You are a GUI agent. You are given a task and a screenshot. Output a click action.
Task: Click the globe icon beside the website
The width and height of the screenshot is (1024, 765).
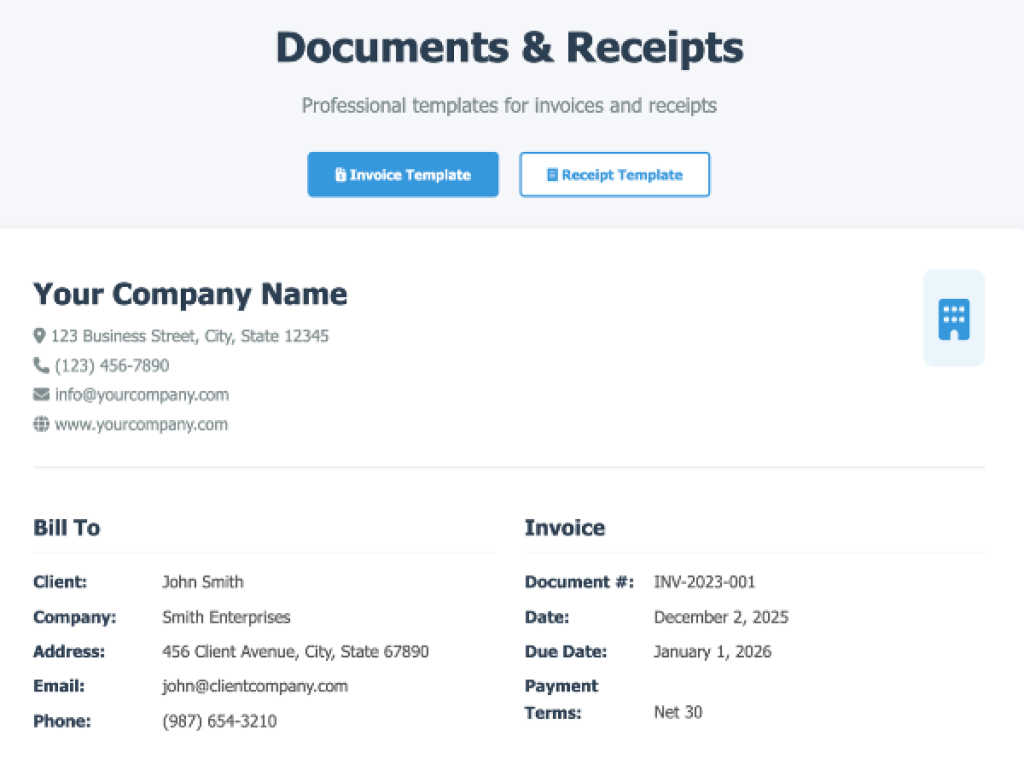[41, 424]
